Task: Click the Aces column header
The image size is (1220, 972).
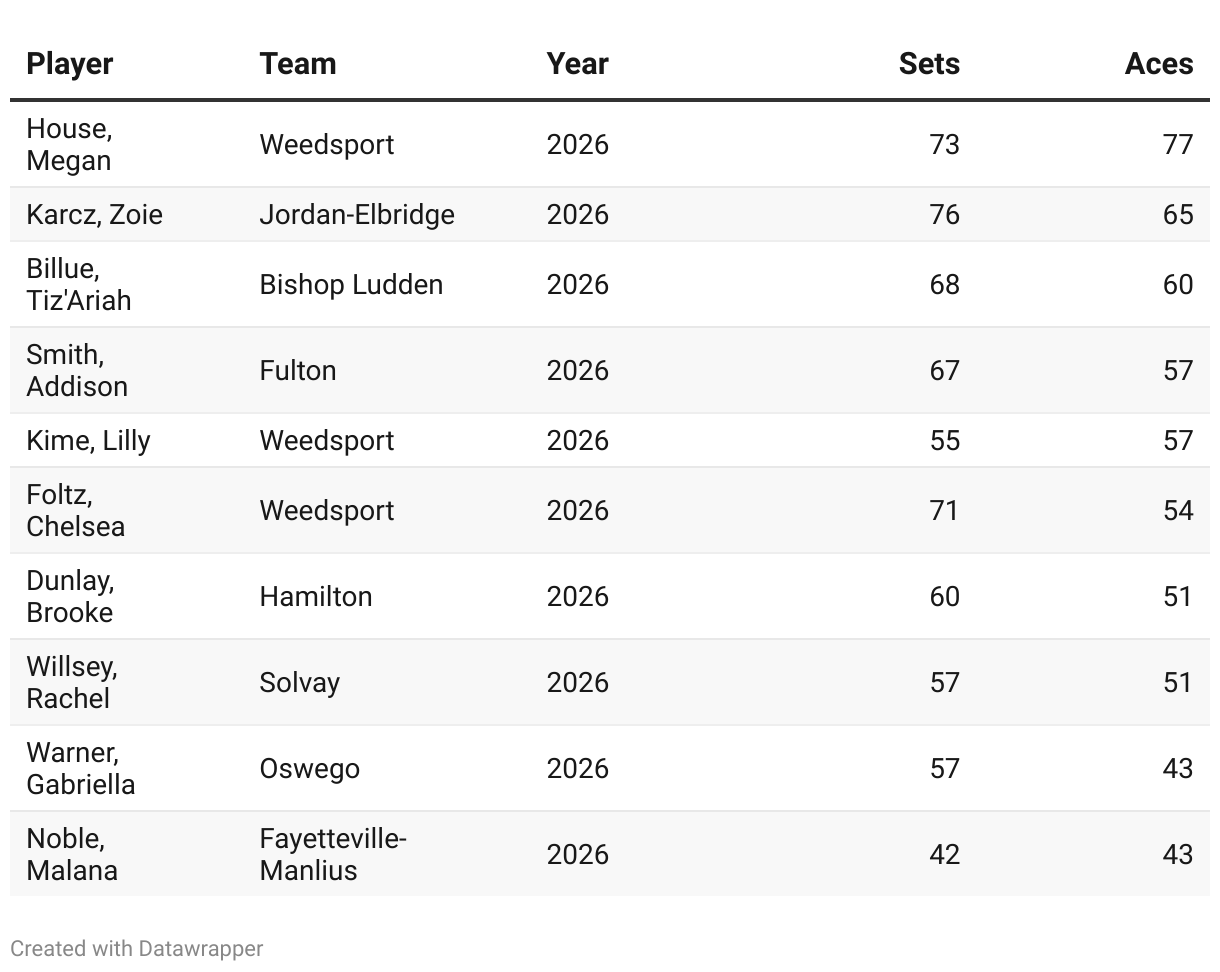Action: 1158,64
